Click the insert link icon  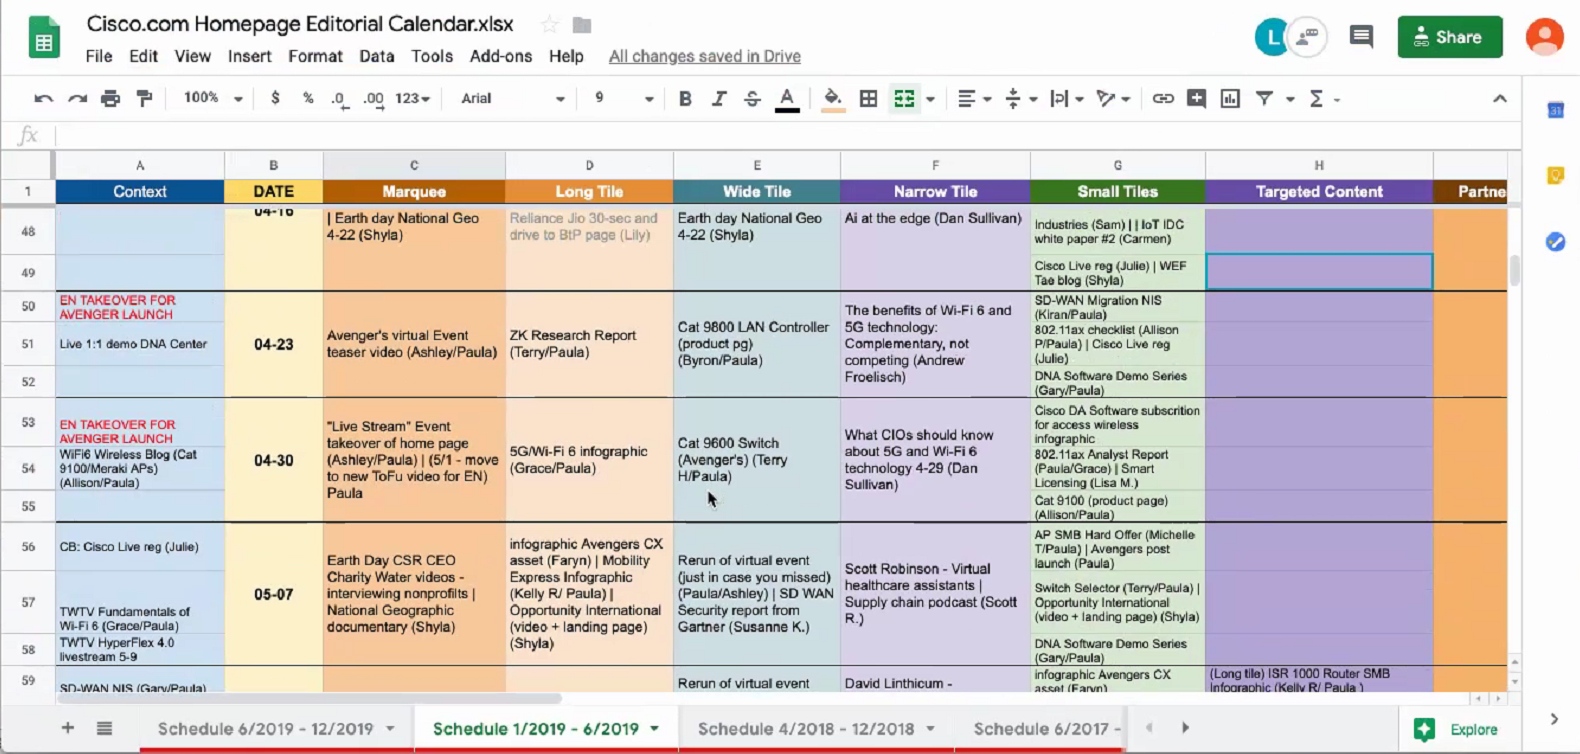tap(1162, 98)
